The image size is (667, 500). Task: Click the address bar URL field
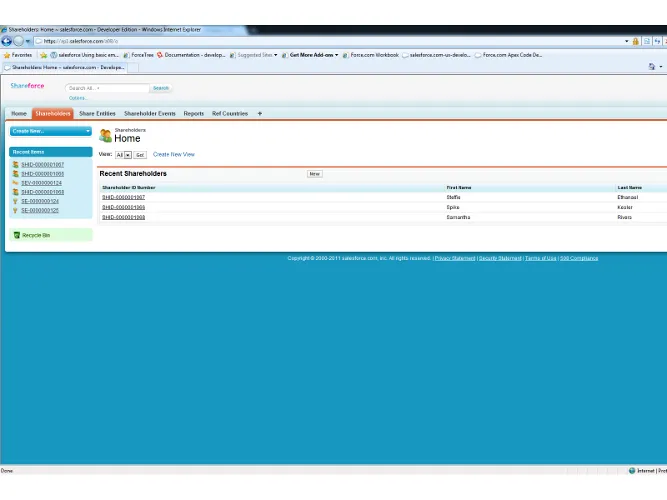[x=328, y=41]
